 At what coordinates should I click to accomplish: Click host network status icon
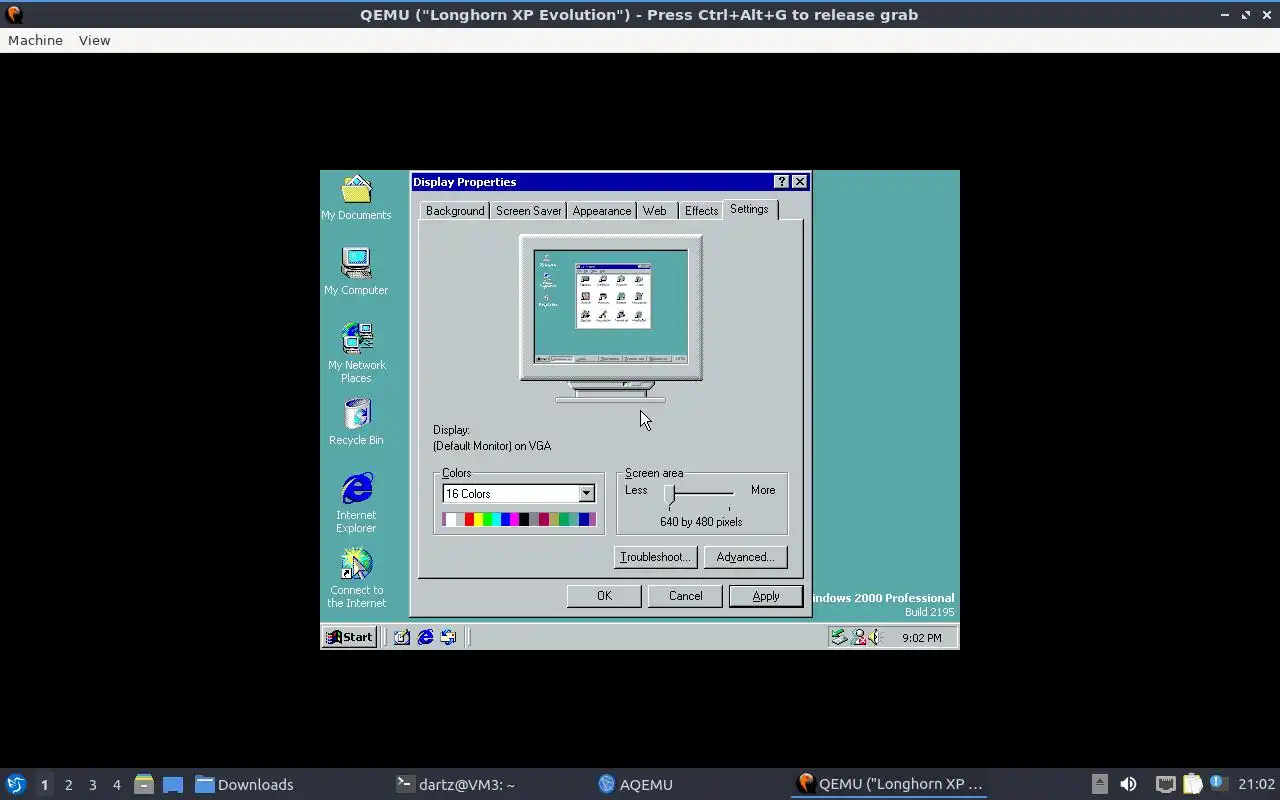(1165, 785)
